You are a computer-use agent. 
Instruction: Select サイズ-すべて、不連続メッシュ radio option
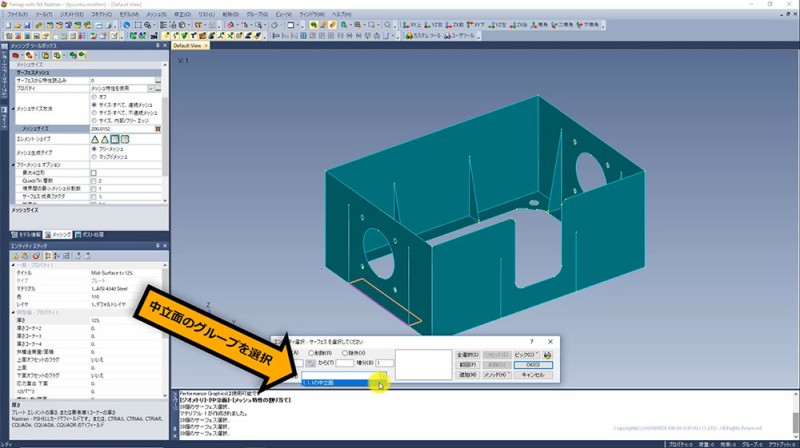tap(94, 113)
